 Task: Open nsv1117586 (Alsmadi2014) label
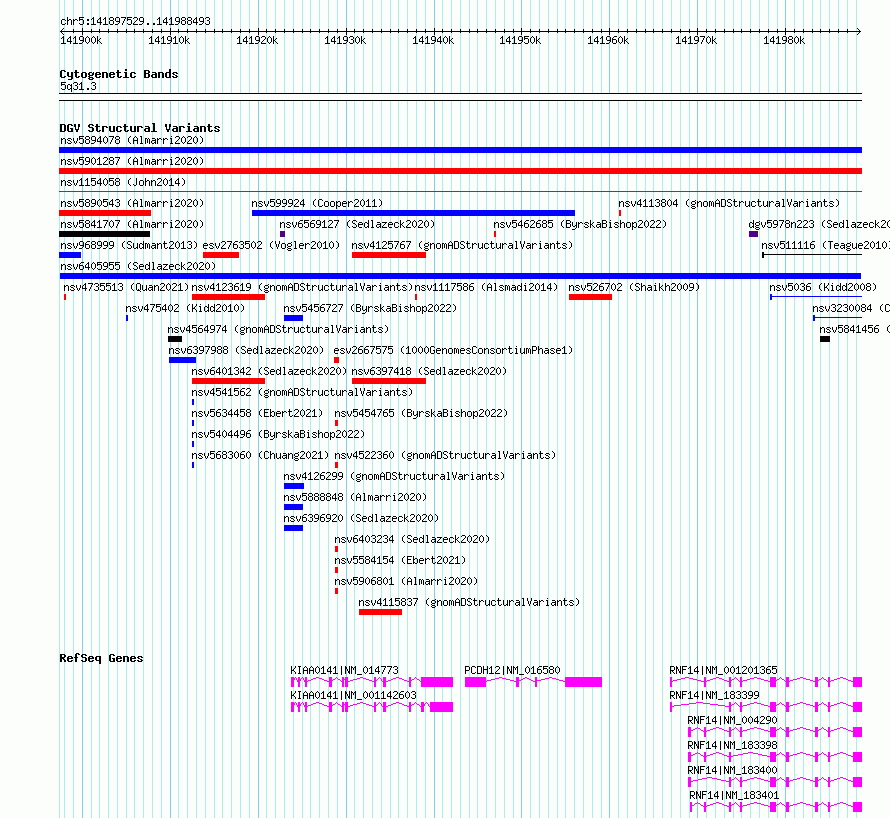pyautogui.click(x=486, y=287)
